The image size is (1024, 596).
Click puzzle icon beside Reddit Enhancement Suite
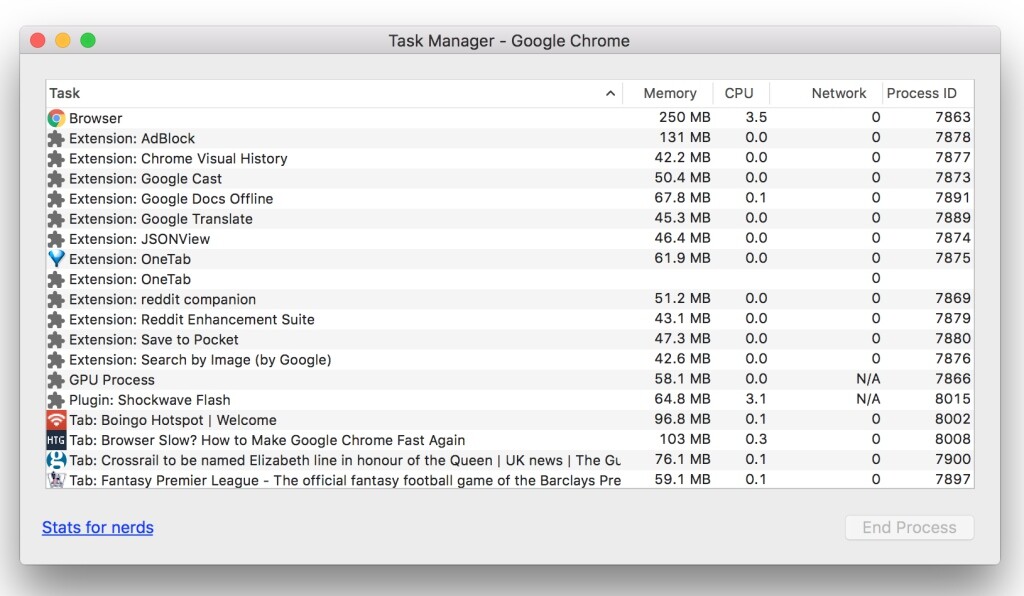[x=56, y=319]
